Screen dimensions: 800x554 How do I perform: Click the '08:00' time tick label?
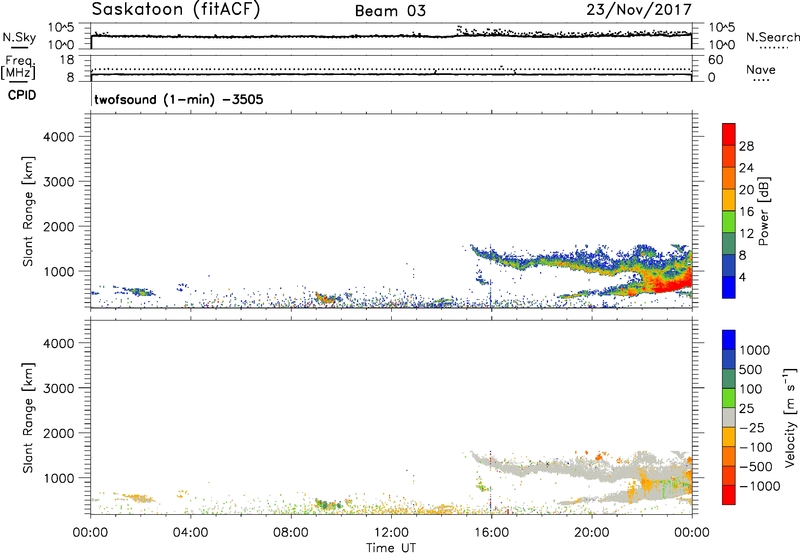tap(290, 533)
